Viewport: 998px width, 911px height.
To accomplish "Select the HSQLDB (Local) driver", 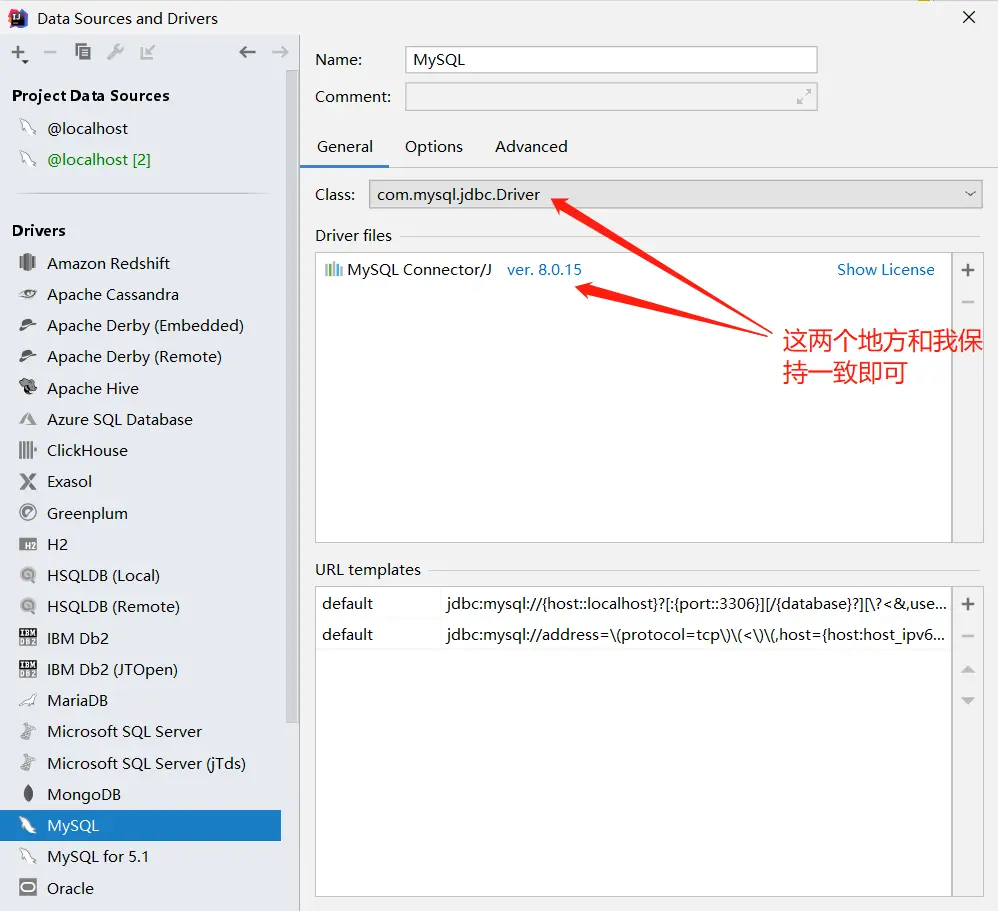I will [x=103, y=576].
